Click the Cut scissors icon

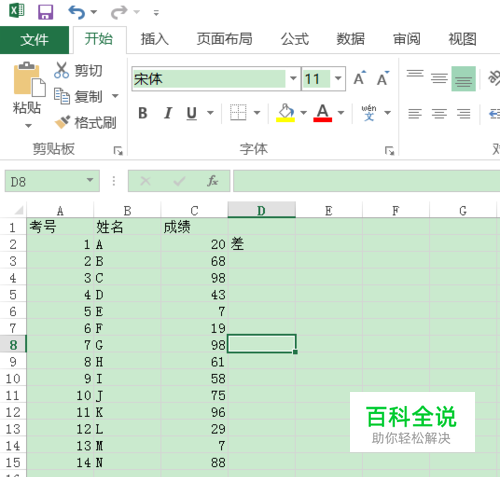click(62, 70)
